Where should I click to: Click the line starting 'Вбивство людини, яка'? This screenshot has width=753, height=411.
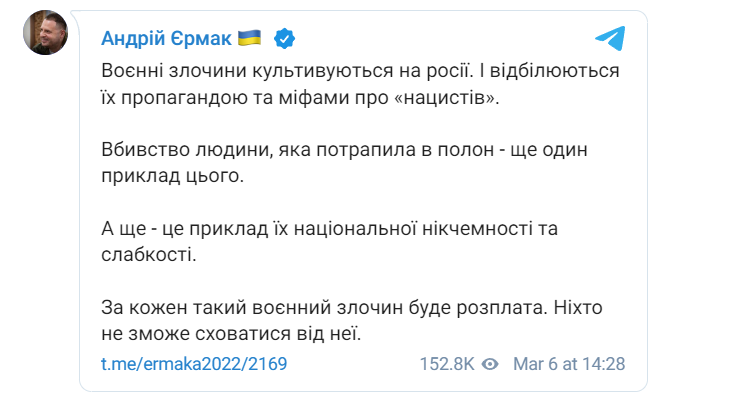(344, 150)
